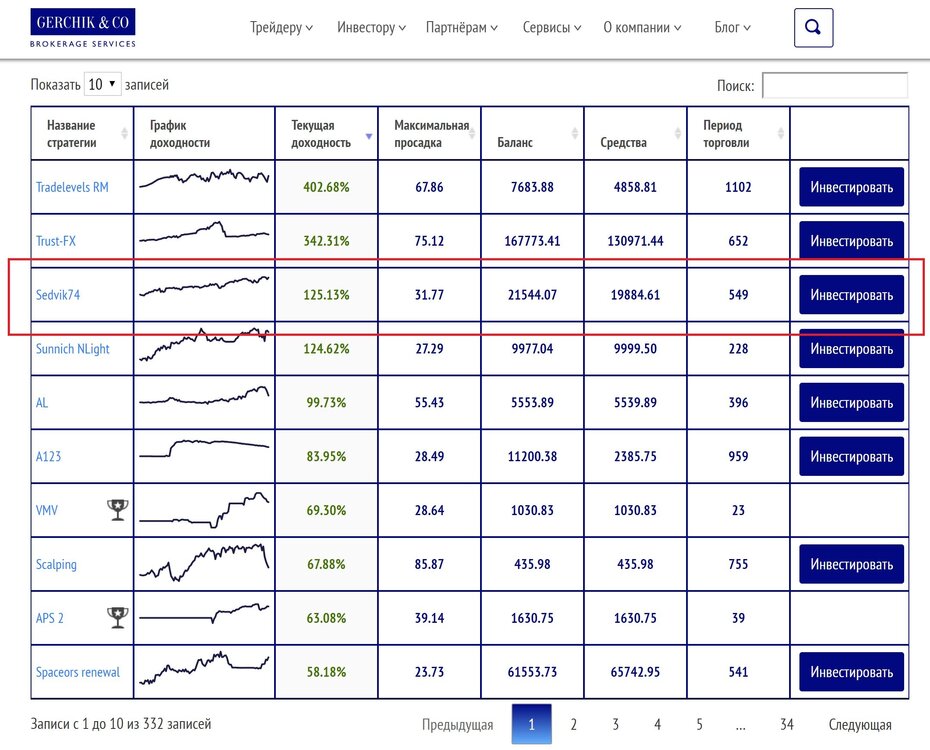The height and width of the screenshot is (750, 930).
Task: Click the Поиск input field
Action: pos(835,85)
